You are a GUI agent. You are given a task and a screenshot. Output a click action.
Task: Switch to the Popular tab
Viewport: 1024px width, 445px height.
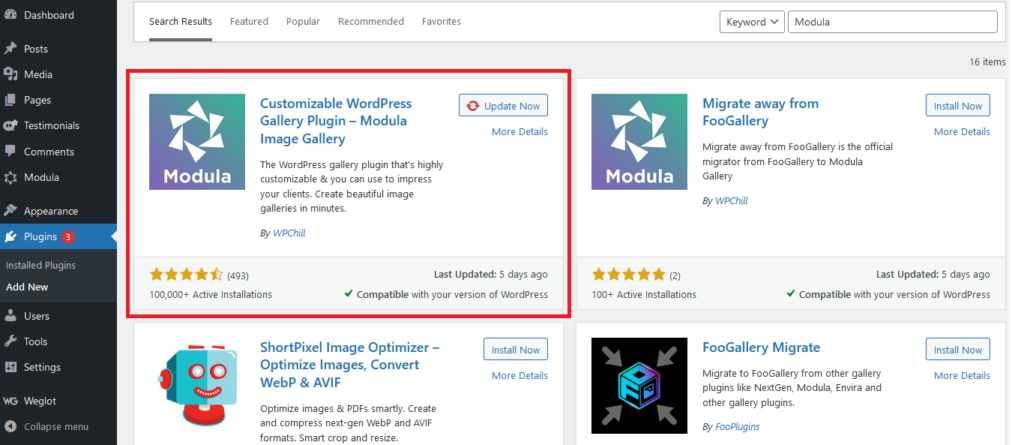[x=303, y=21]
